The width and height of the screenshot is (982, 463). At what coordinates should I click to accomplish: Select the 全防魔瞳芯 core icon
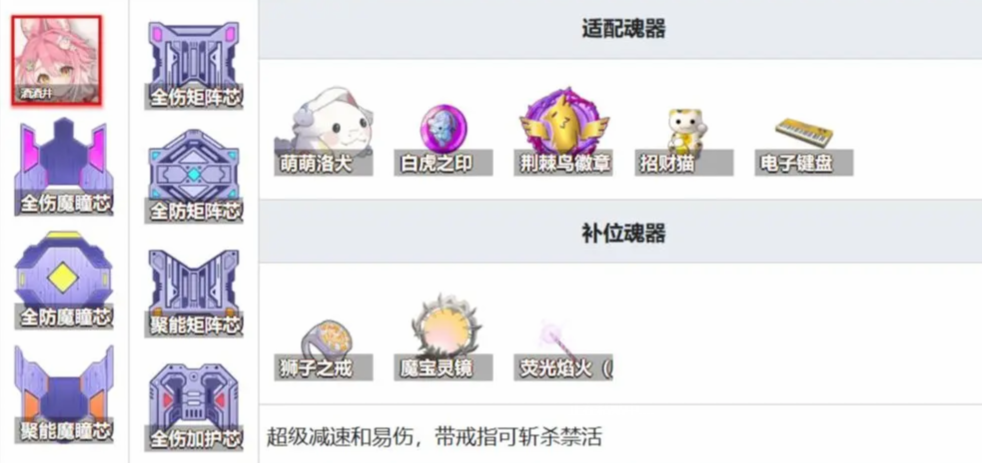click(64, 279)
